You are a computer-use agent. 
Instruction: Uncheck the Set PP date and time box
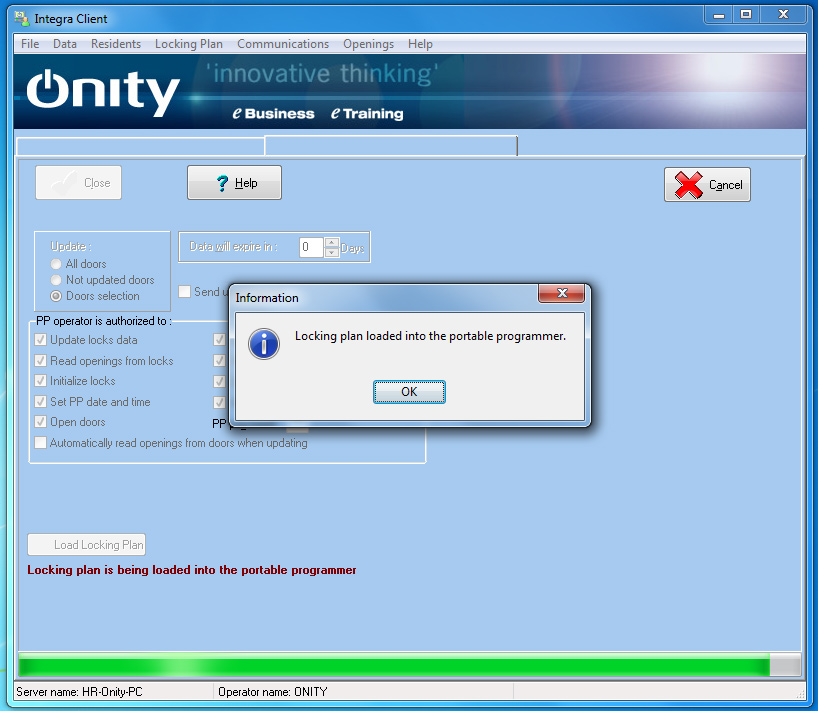point(41,402)
